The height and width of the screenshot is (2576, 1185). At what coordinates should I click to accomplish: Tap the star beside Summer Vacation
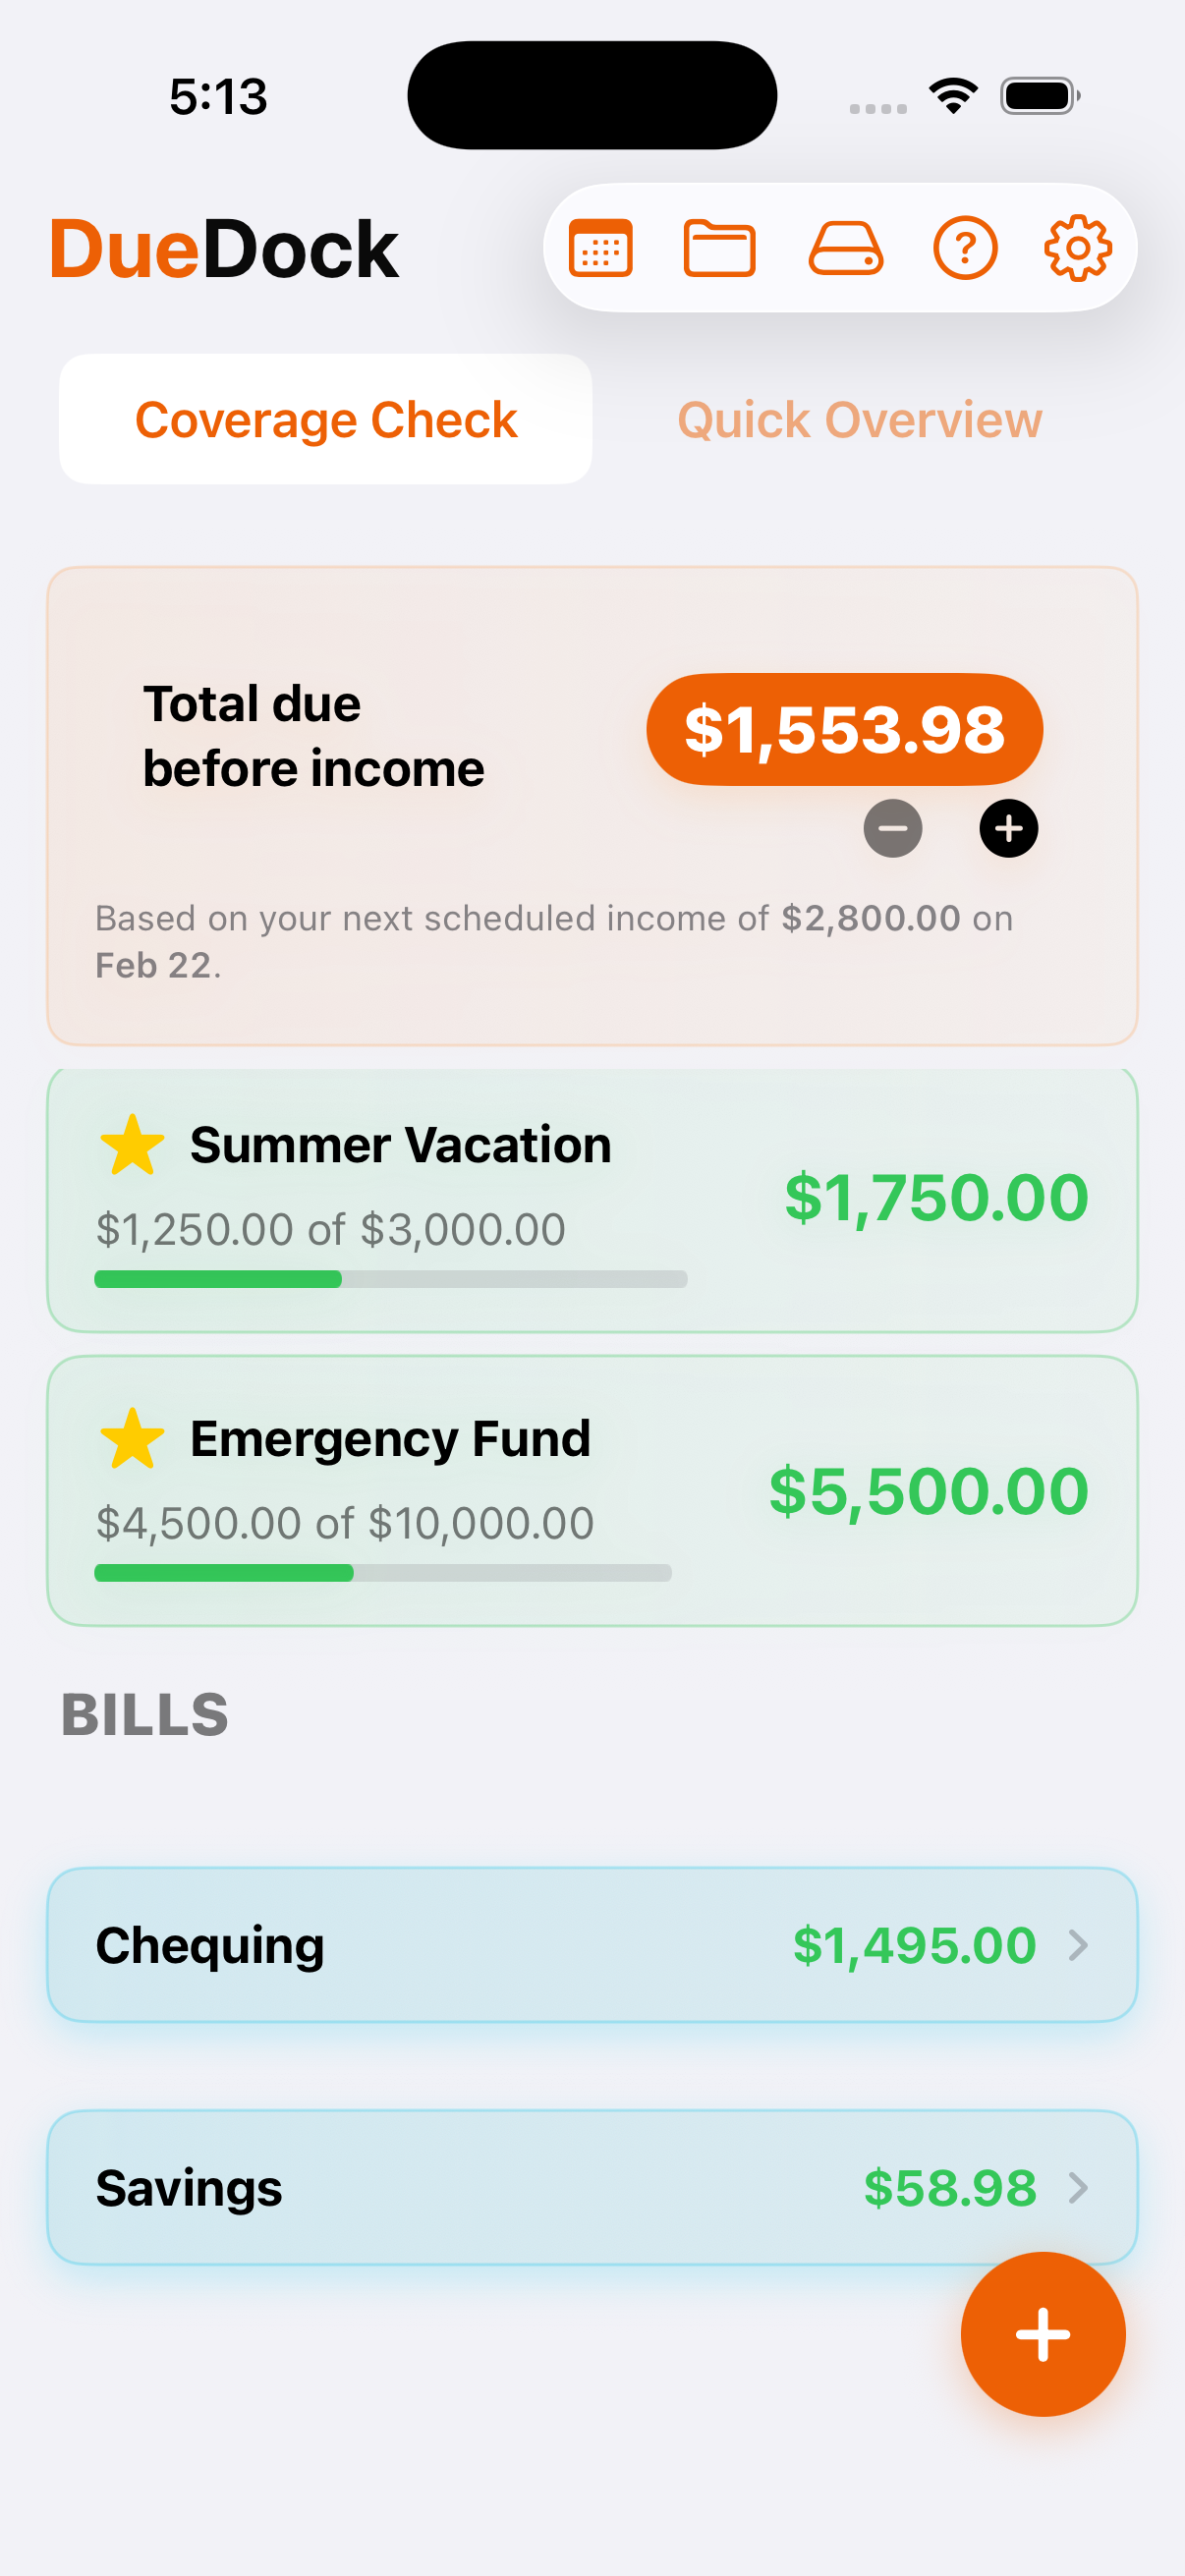[132, 1145]
